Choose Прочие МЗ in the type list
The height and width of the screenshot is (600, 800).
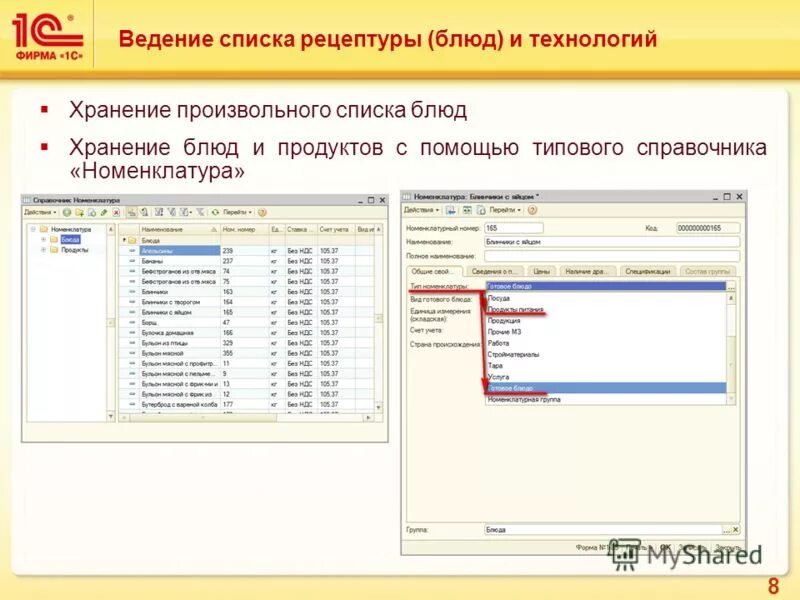(606, 332)
